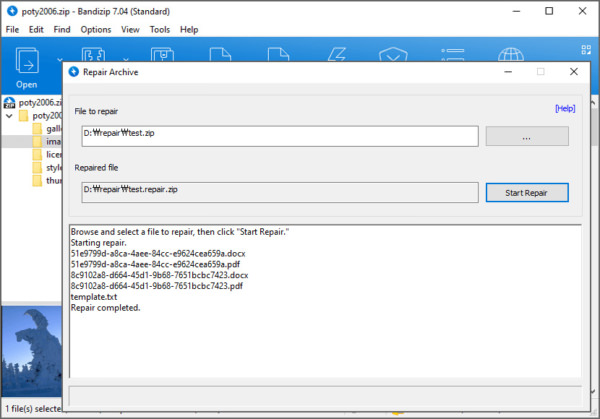Image resolution: width=600 pixels, height=419 pixels.
Task: Click the File to repair path field
Action: coord(280,137)
